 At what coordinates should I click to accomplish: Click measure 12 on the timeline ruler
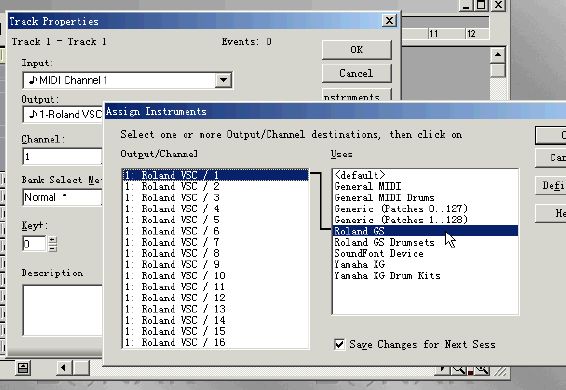tap(471, 34)
